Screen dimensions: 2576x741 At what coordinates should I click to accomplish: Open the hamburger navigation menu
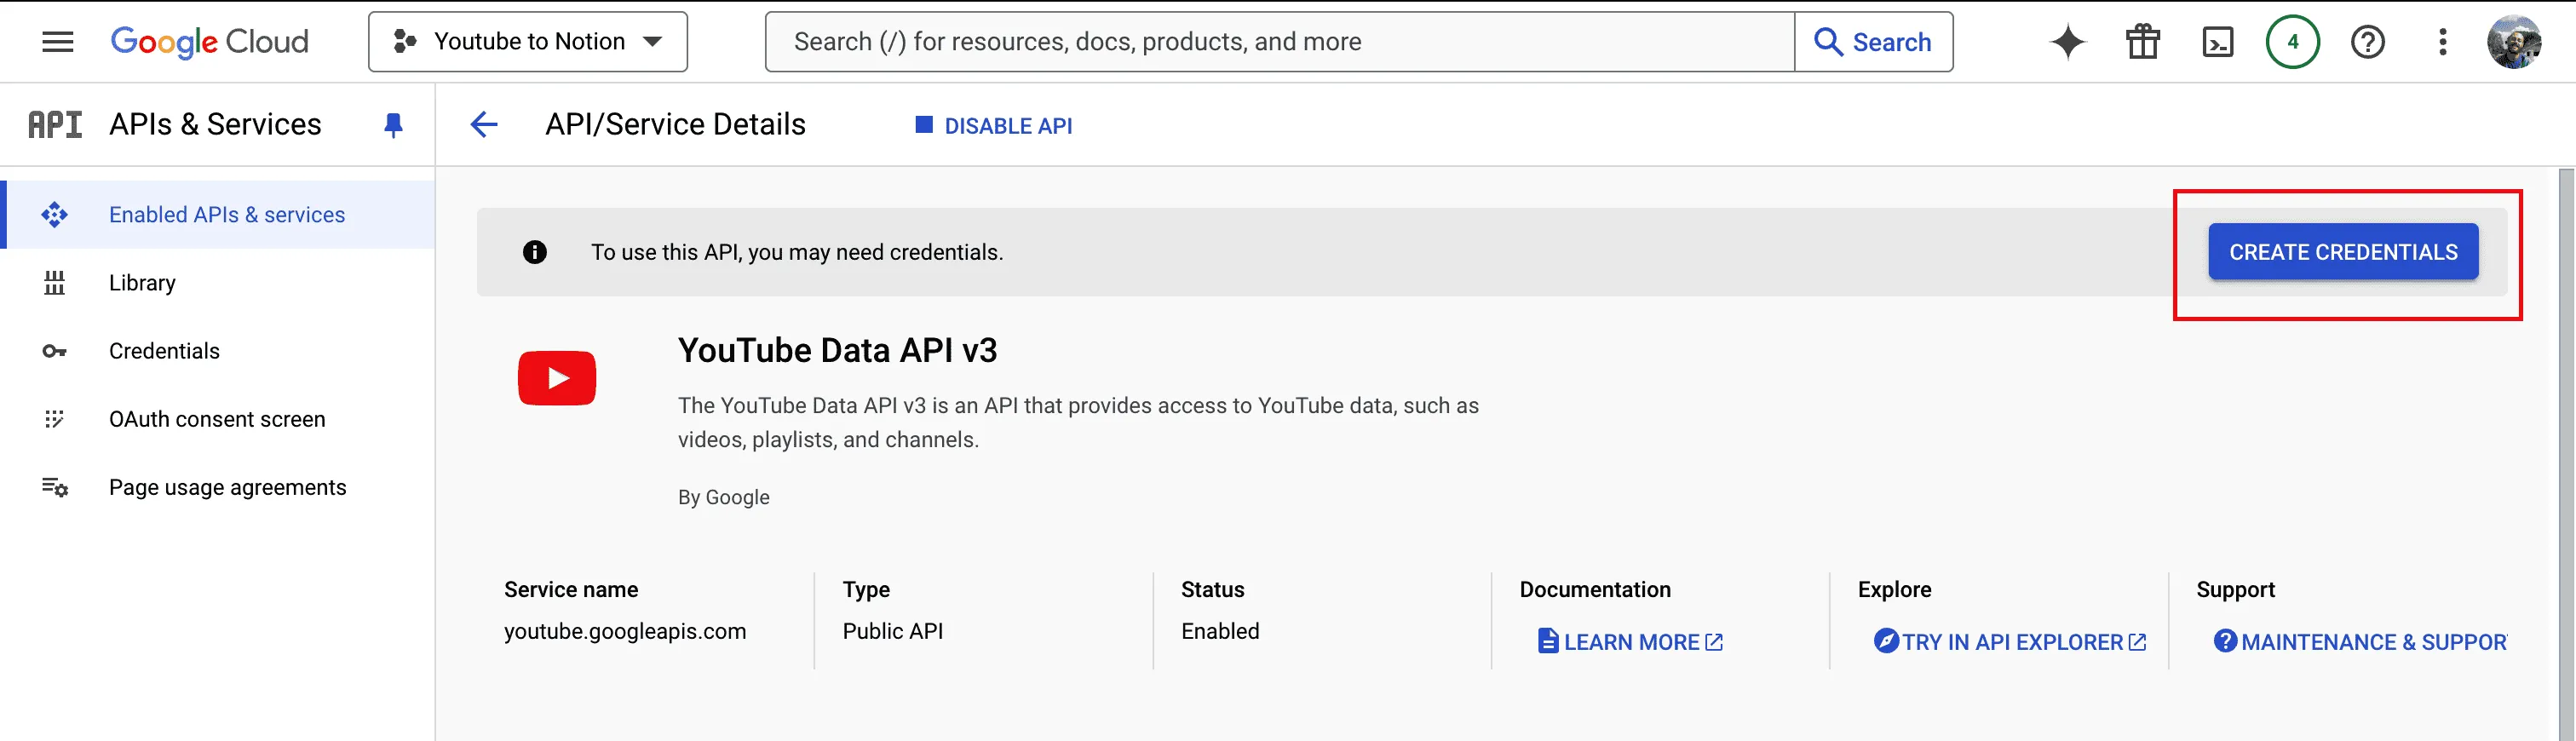point(58,42)
